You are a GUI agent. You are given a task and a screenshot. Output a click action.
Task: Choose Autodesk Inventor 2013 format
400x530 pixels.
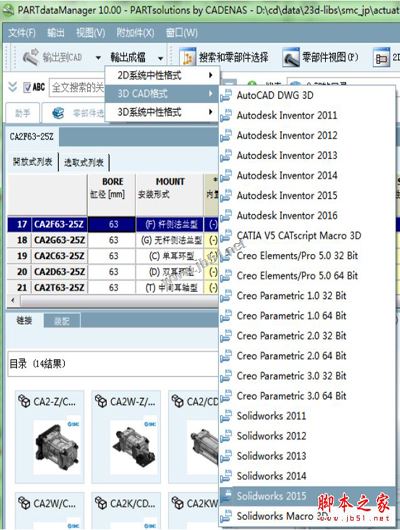coord(307,155)
